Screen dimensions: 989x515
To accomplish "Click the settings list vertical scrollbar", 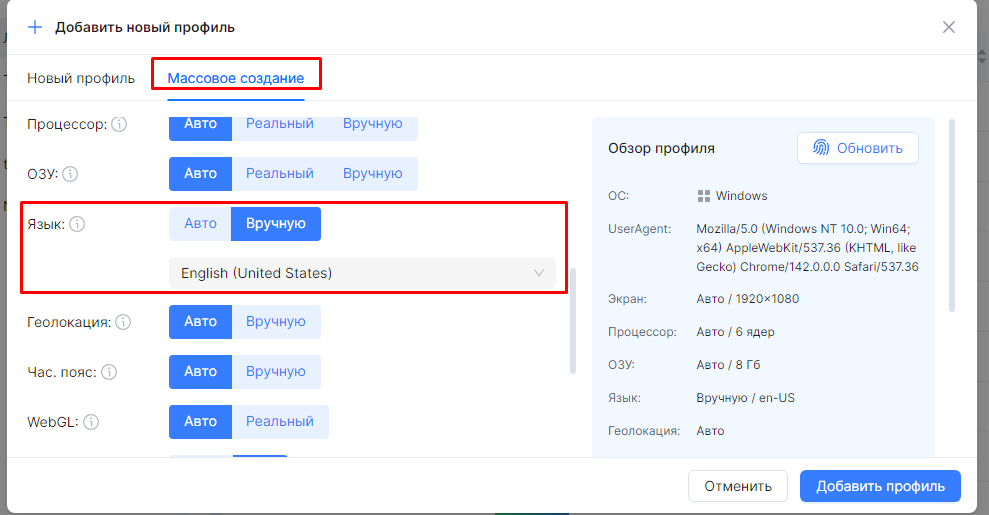I will point(573,320).
